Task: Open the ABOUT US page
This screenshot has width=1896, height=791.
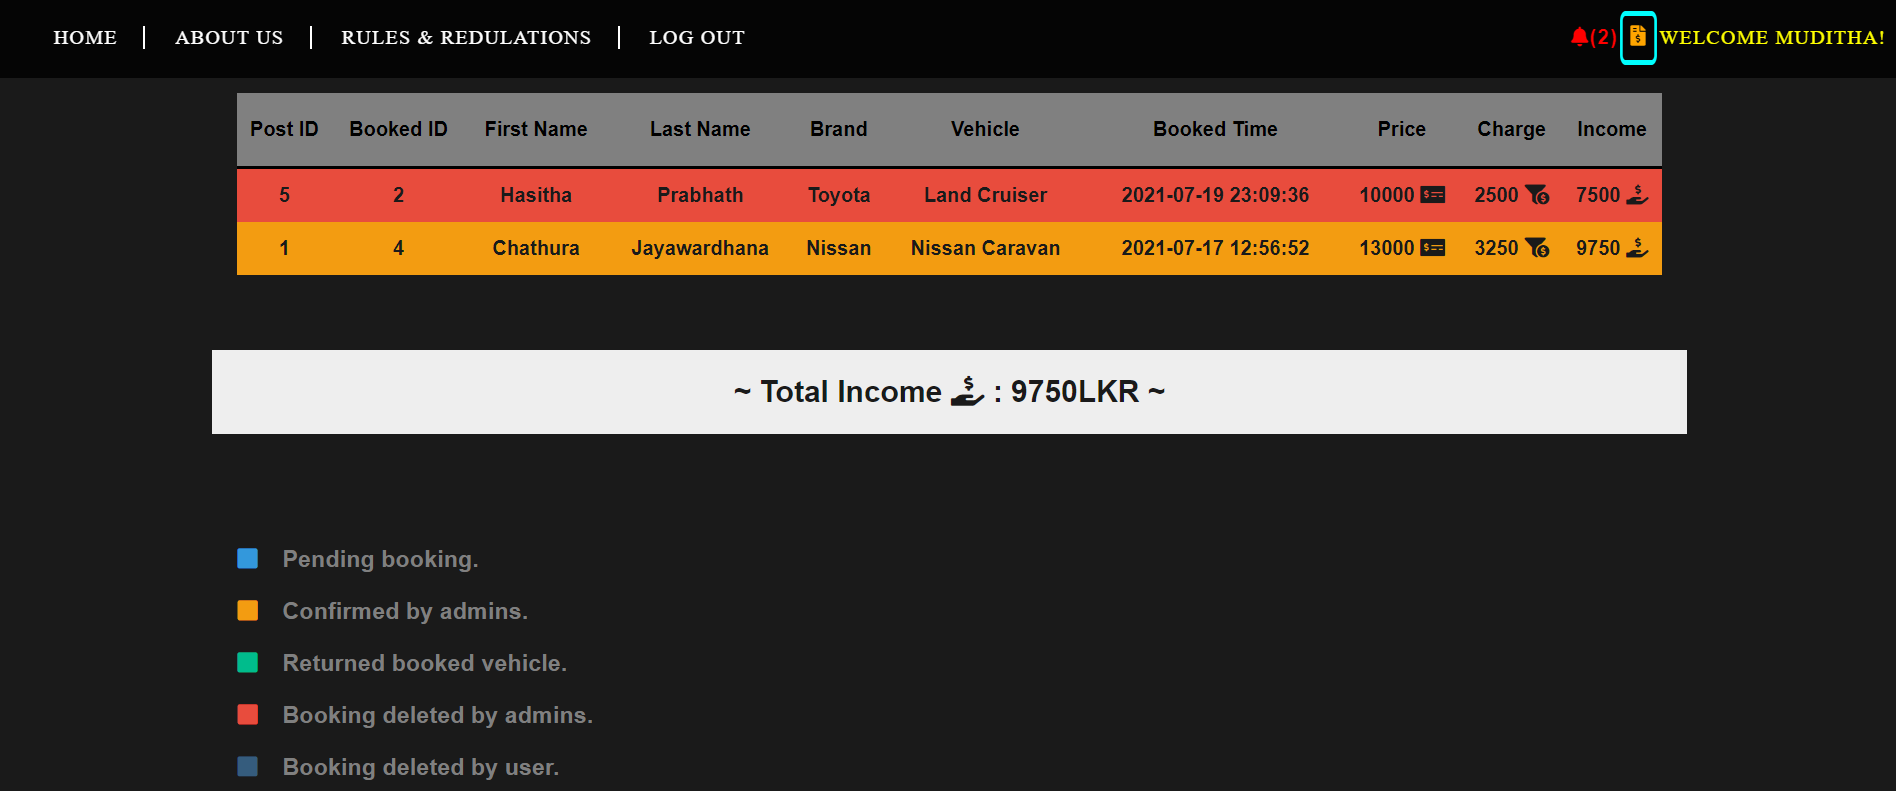Action: click(229, 37)
